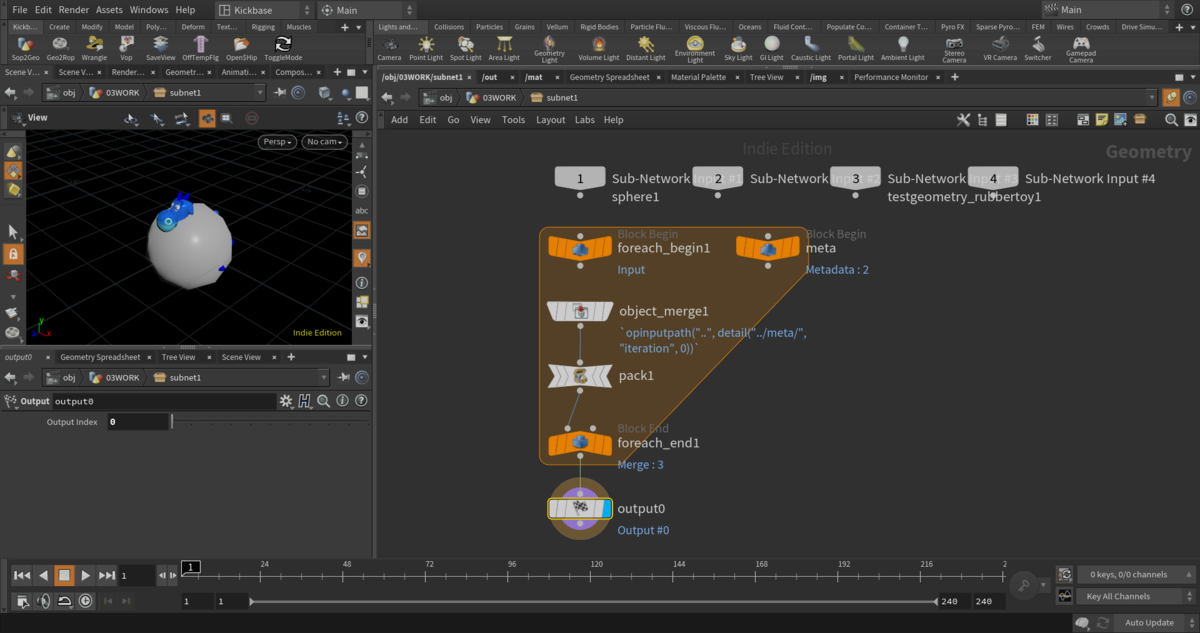Jump to the first frame
1200x633 pixels.
21,575
